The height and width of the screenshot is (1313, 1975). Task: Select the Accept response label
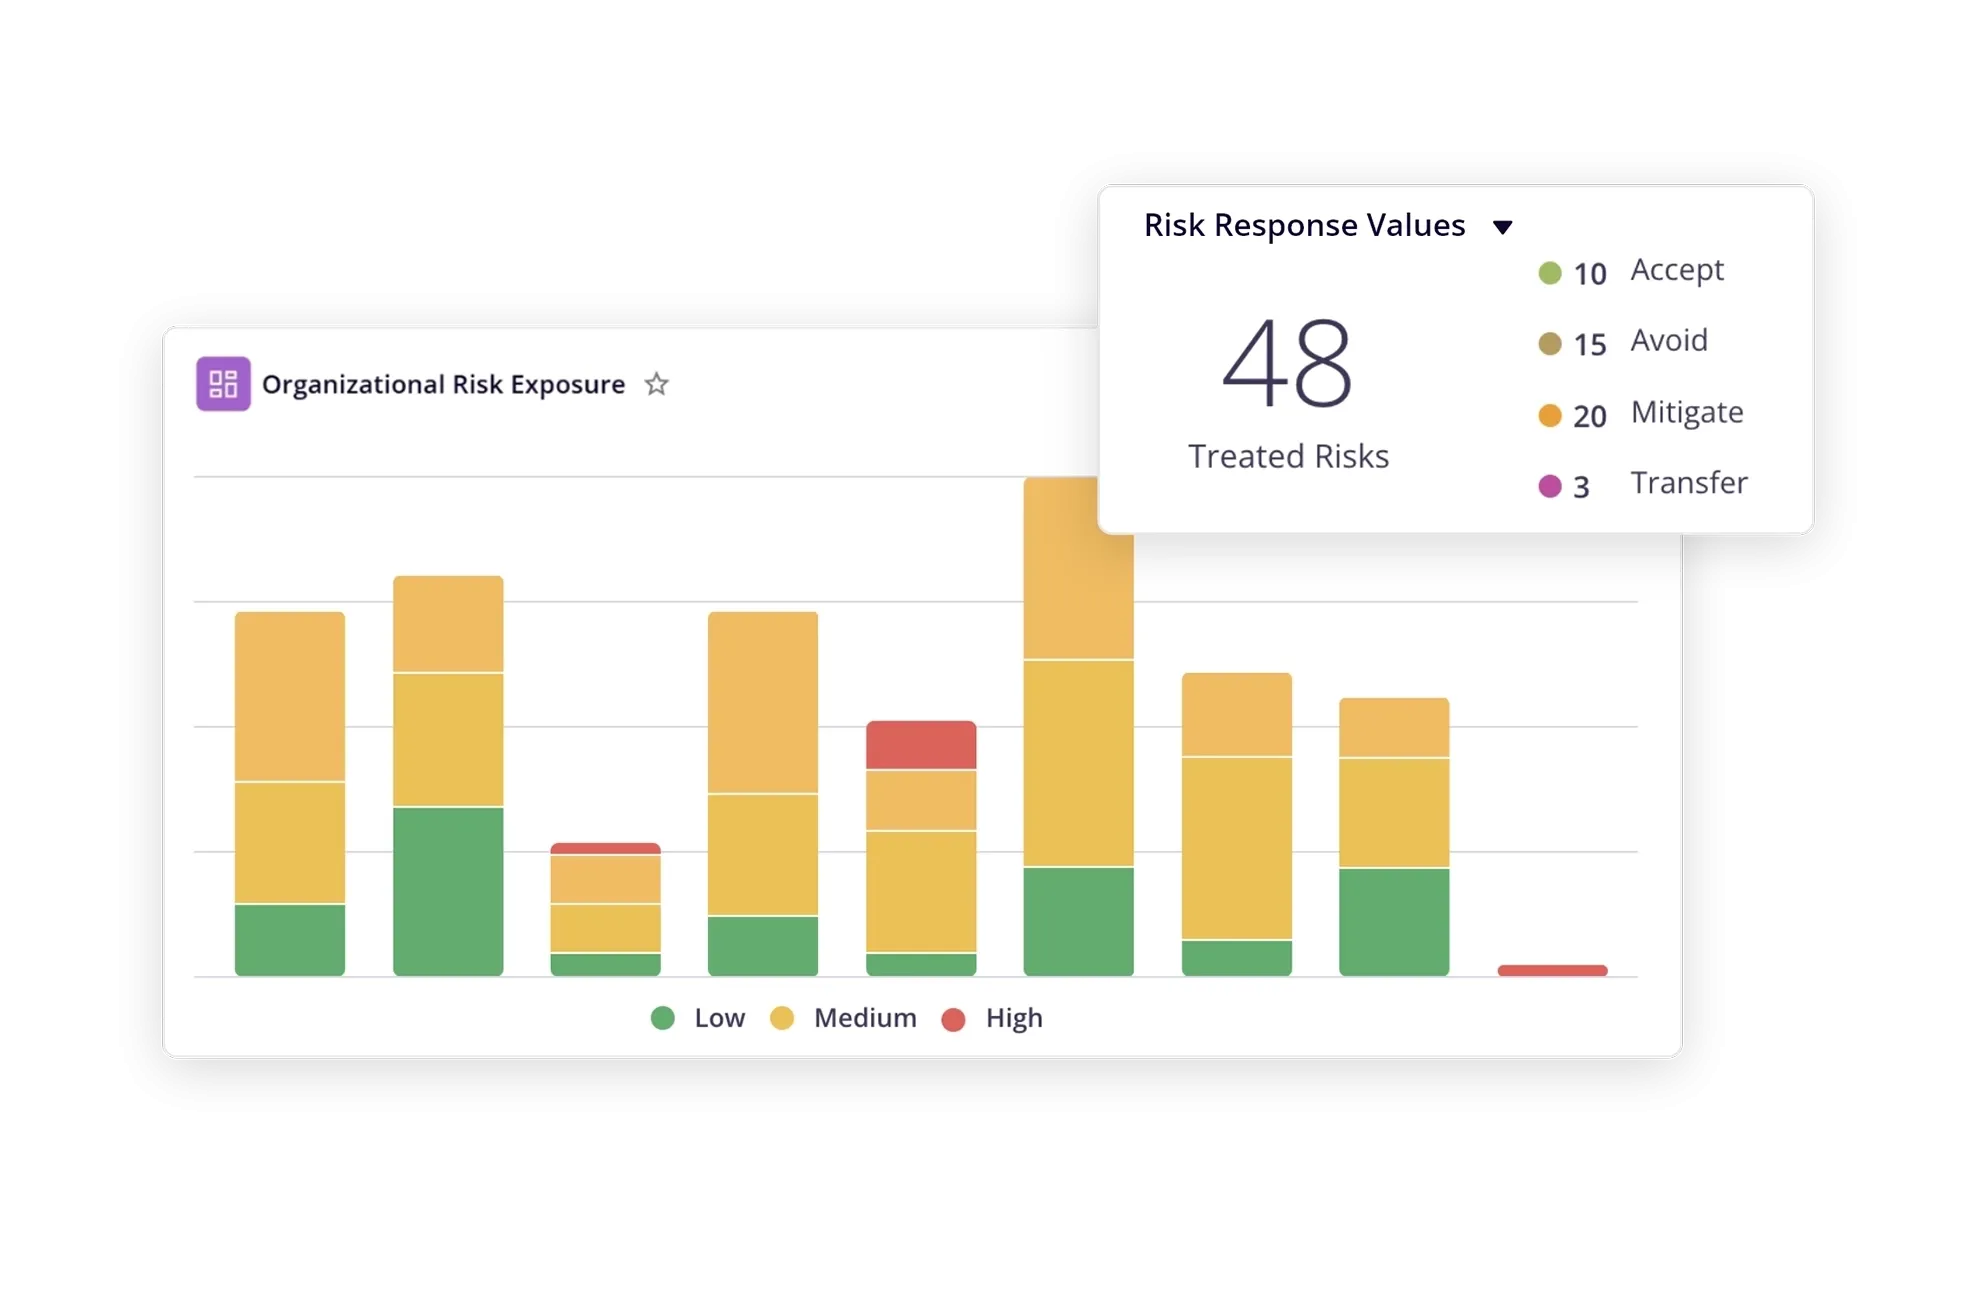(x=1677, y=270)
